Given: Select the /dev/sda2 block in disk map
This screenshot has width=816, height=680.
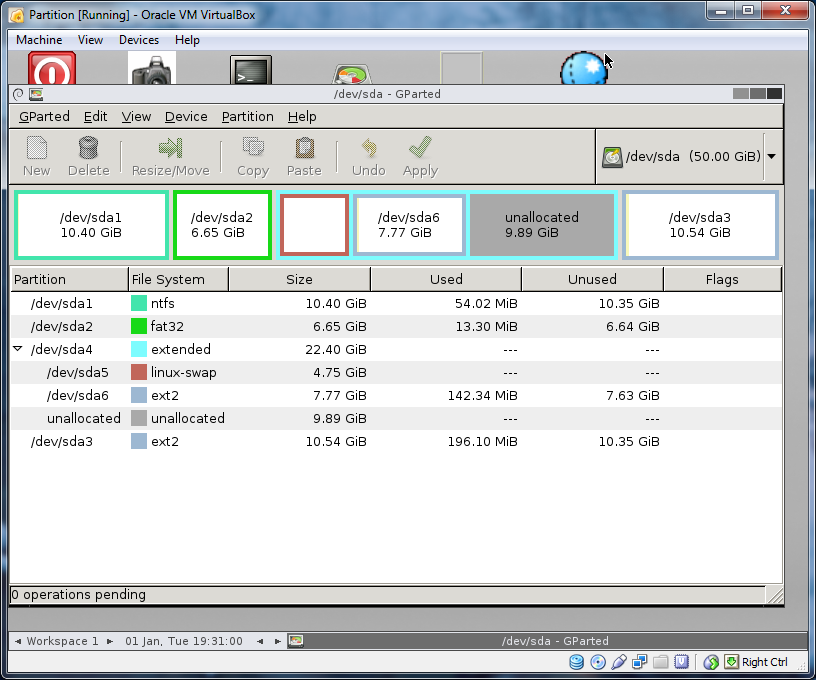Looking at the screenshot, I should click(222, 225).
